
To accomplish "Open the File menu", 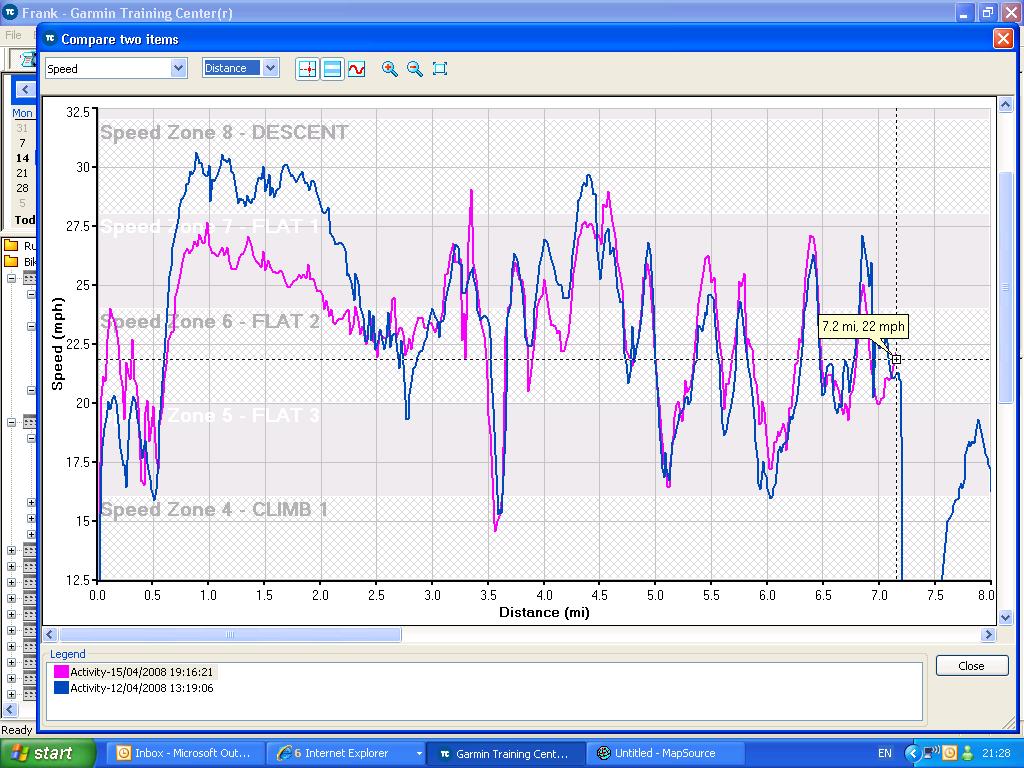I will click(x=13, y=35).
